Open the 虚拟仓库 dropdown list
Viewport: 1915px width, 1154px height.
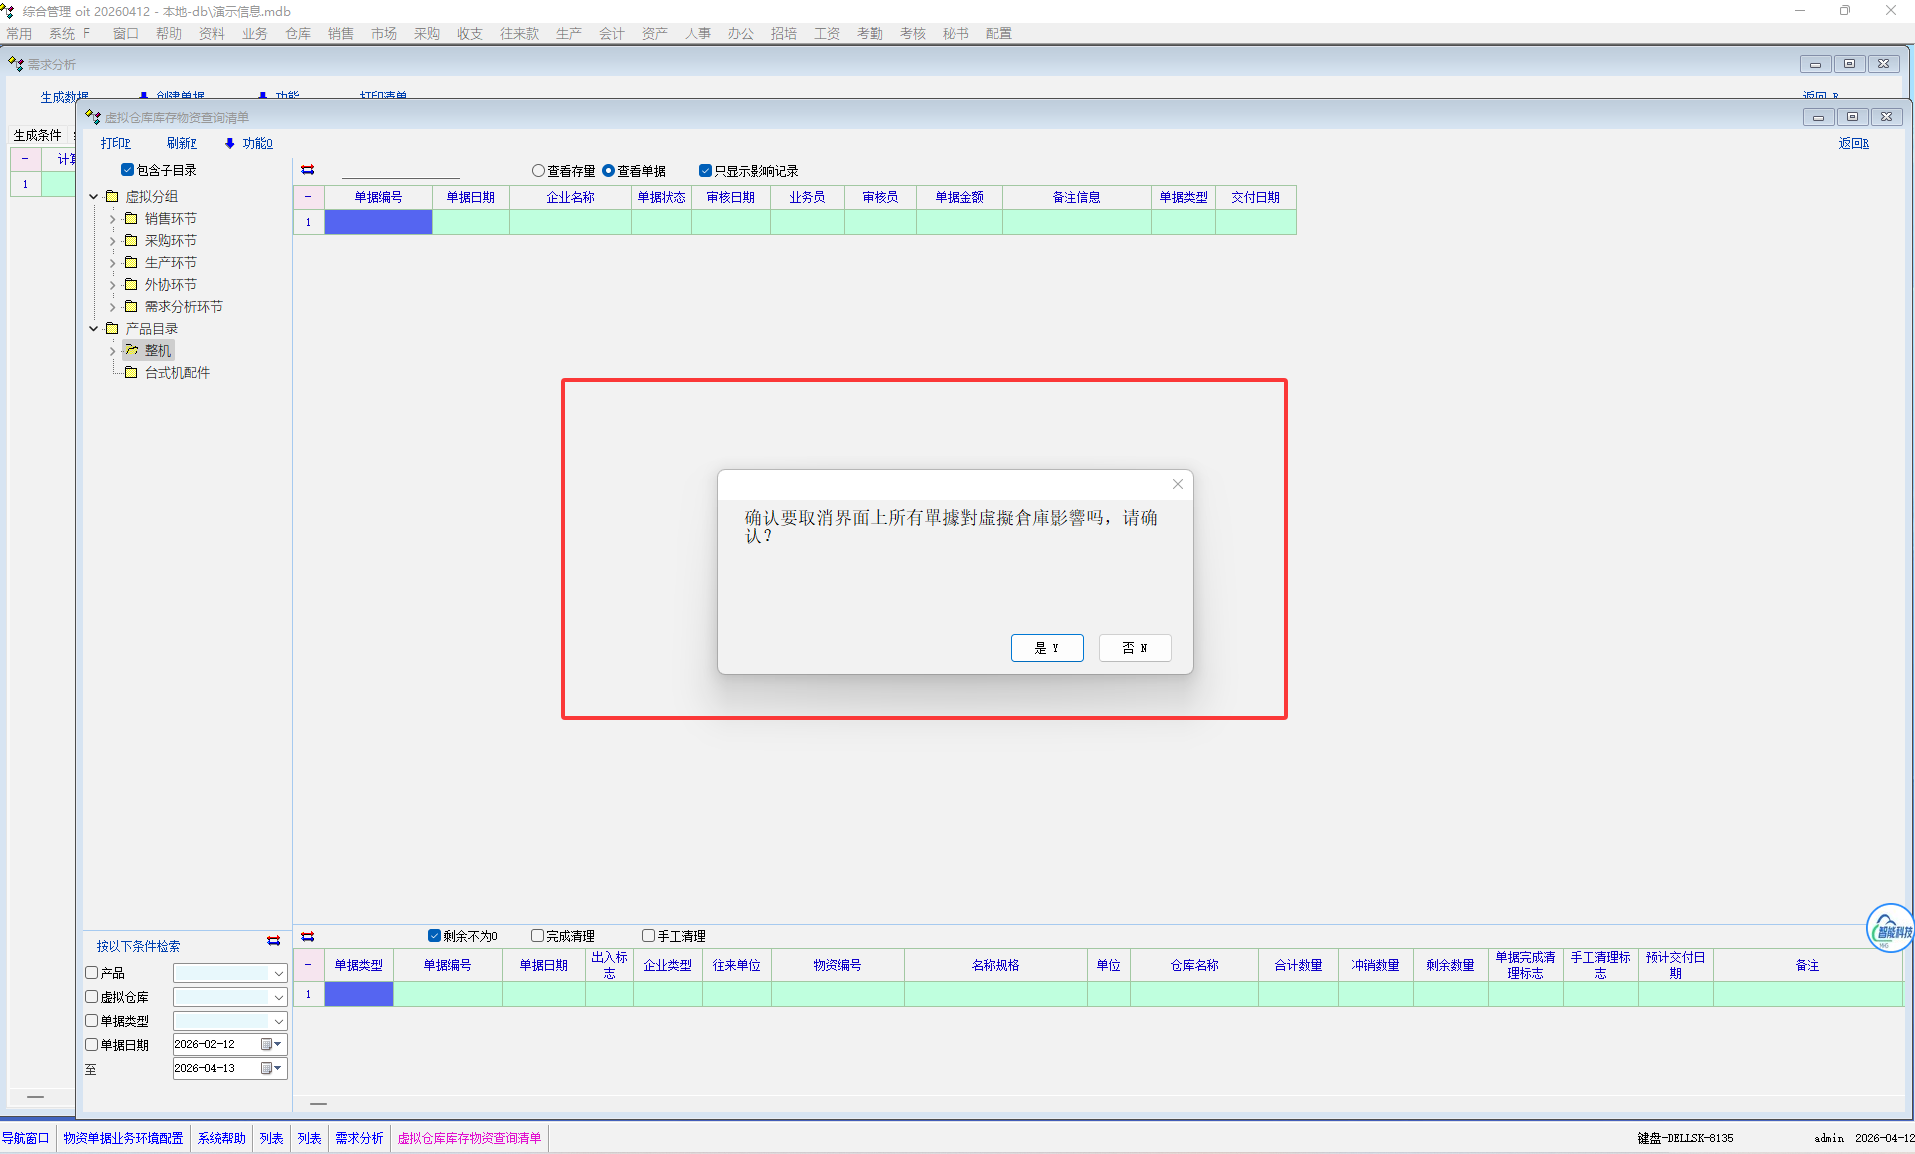(278, 997)
